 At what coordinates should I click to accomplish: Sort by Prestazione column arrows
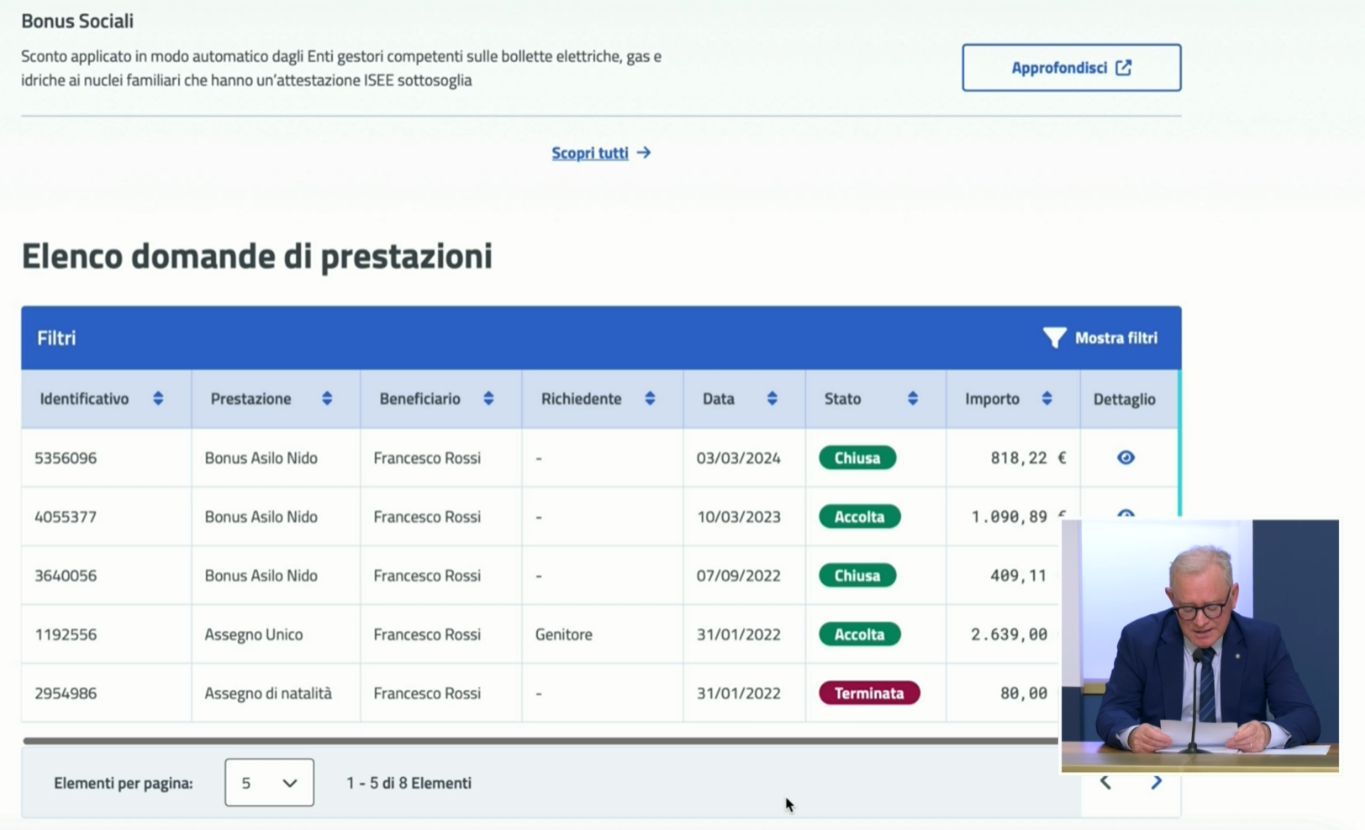coord(327,399)
